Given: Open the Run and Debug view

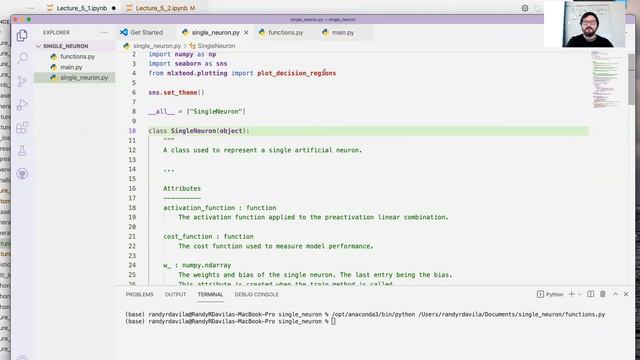Looking at the screenshot, I should [22, 104].
